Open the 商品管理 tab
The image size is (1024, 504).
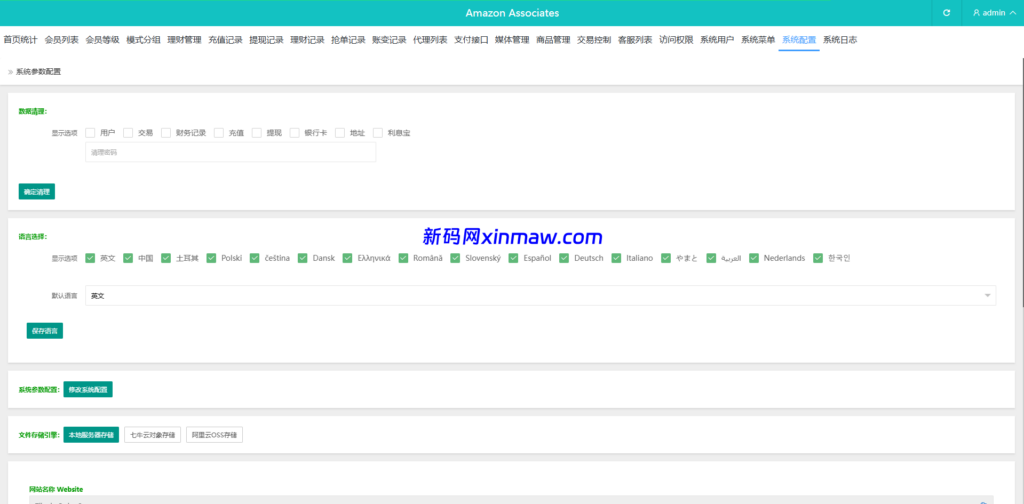[x=553, y=40]
